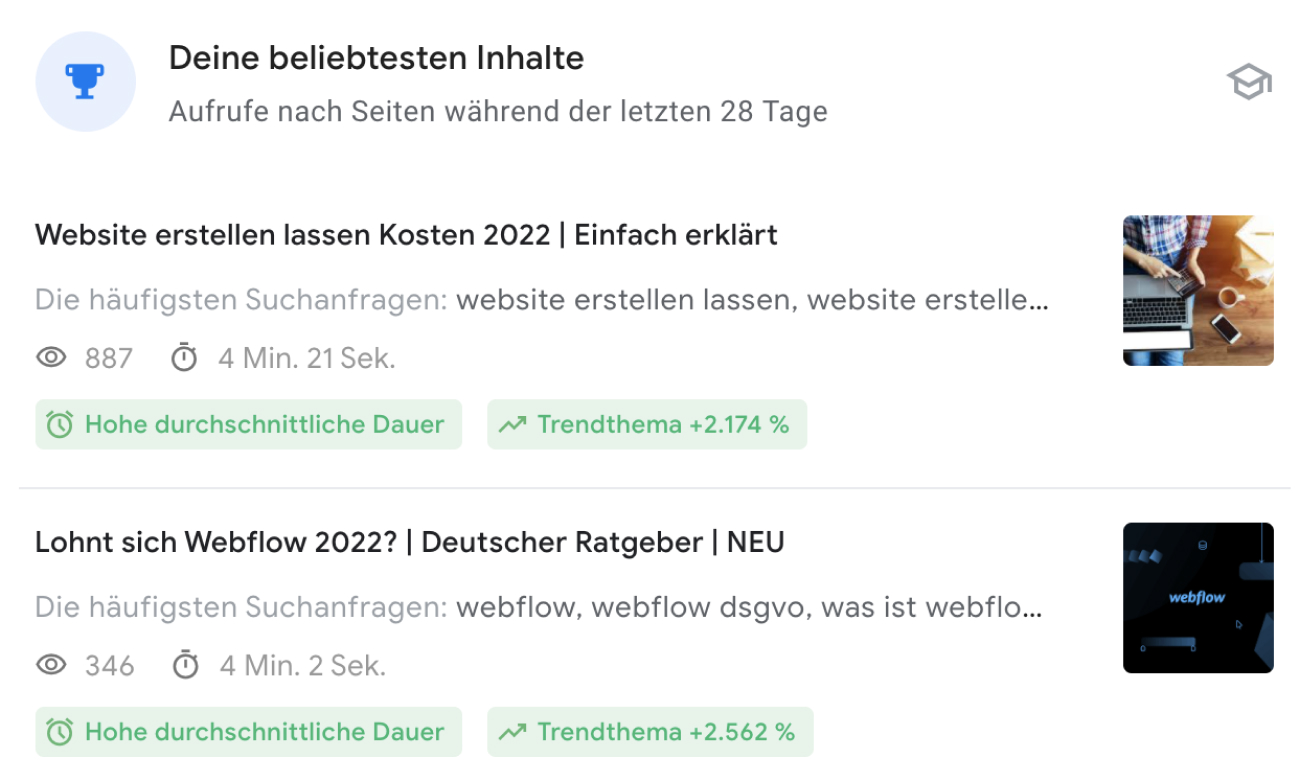Select the laptop desk thumbnail image
This screenshot has width=1312, height=780.
tap(1198, 290)
